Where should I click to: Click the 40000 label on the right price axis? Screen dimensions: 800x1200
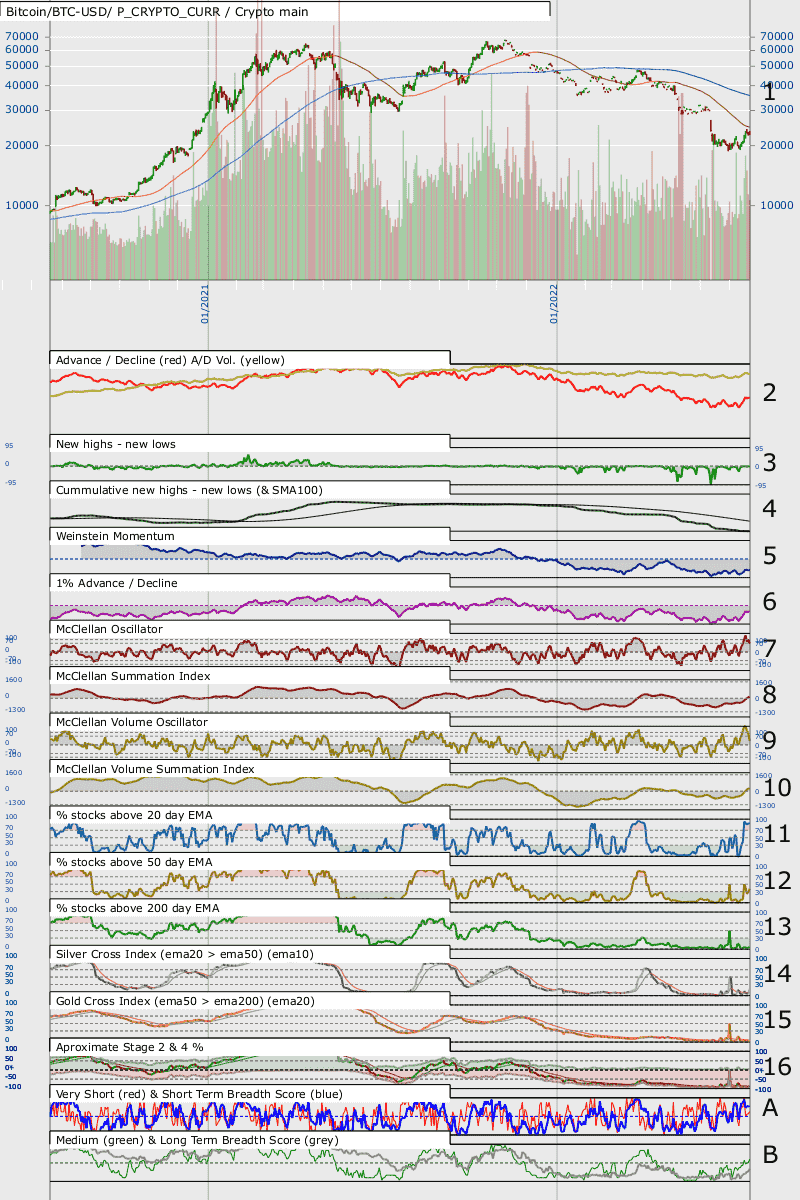click(x=777, y=85)
